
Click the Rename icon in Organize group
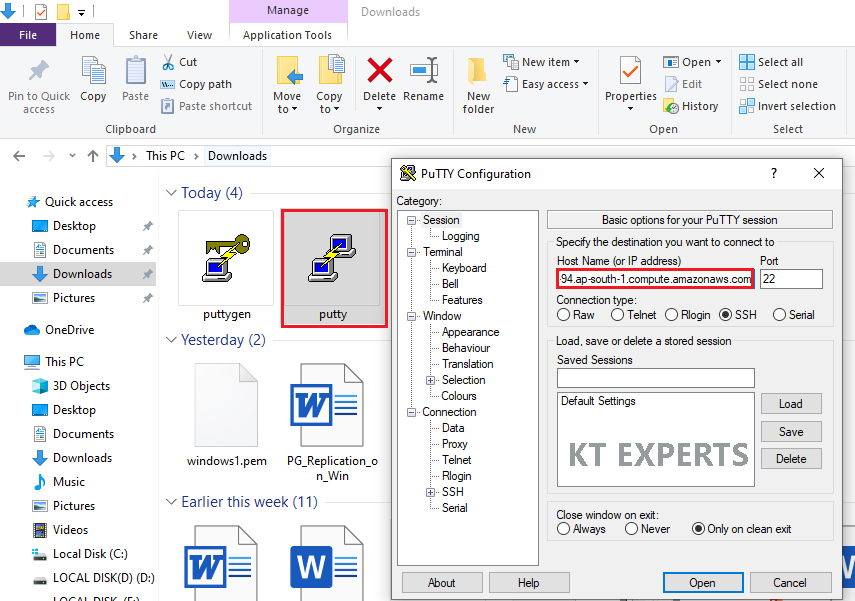(x=424, y=71)
